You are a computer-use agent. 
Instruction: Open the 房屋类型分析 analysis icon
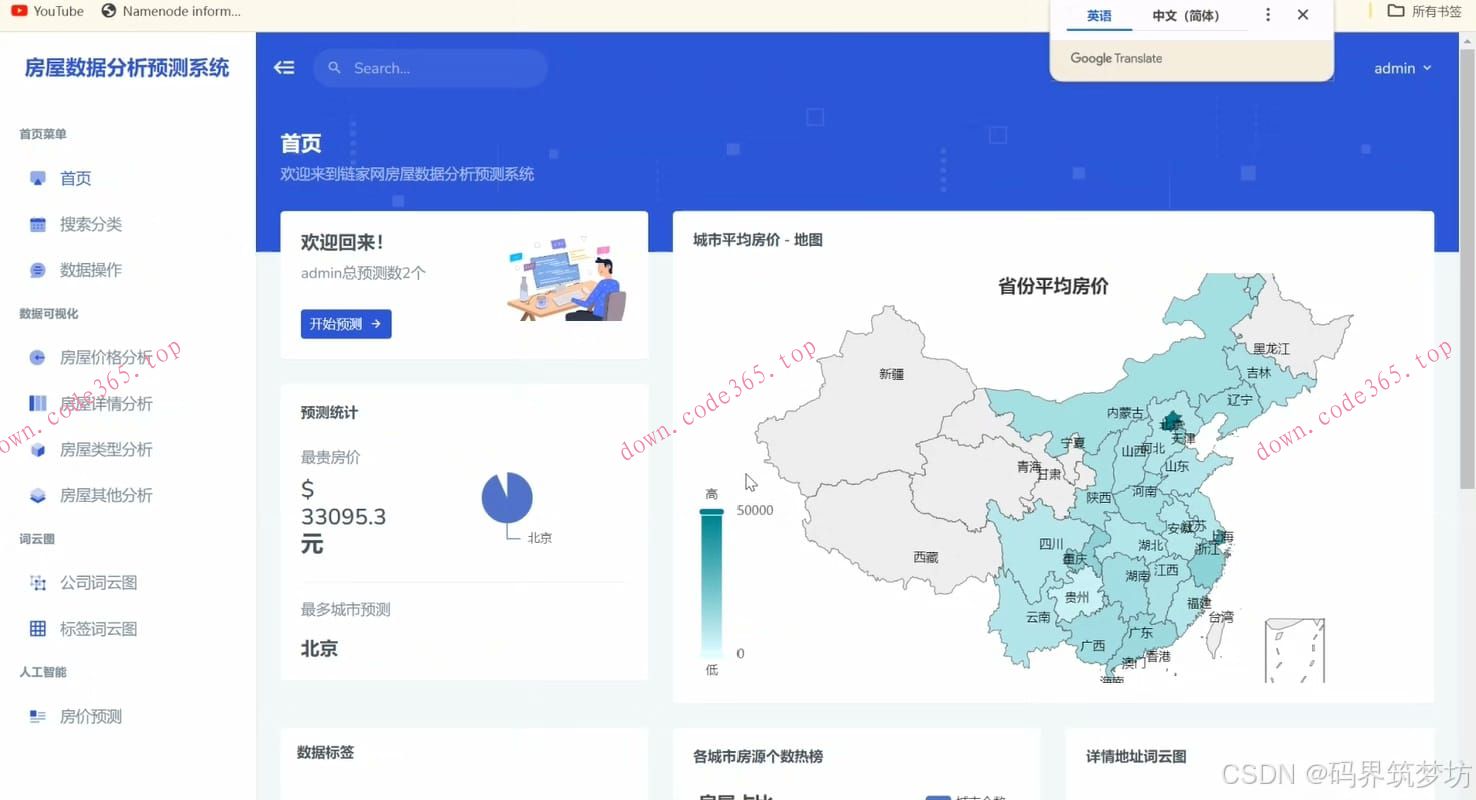tap(37, 449)
